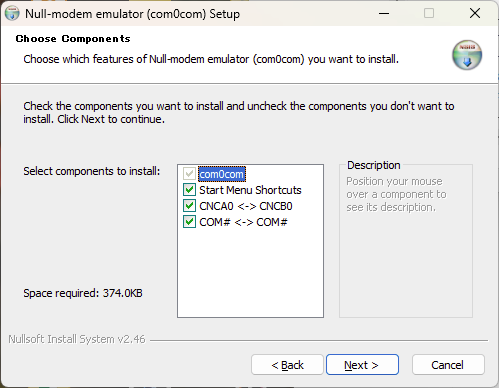
Task: Click the com0com installer icon in title bar
Action: coord(12,13)
